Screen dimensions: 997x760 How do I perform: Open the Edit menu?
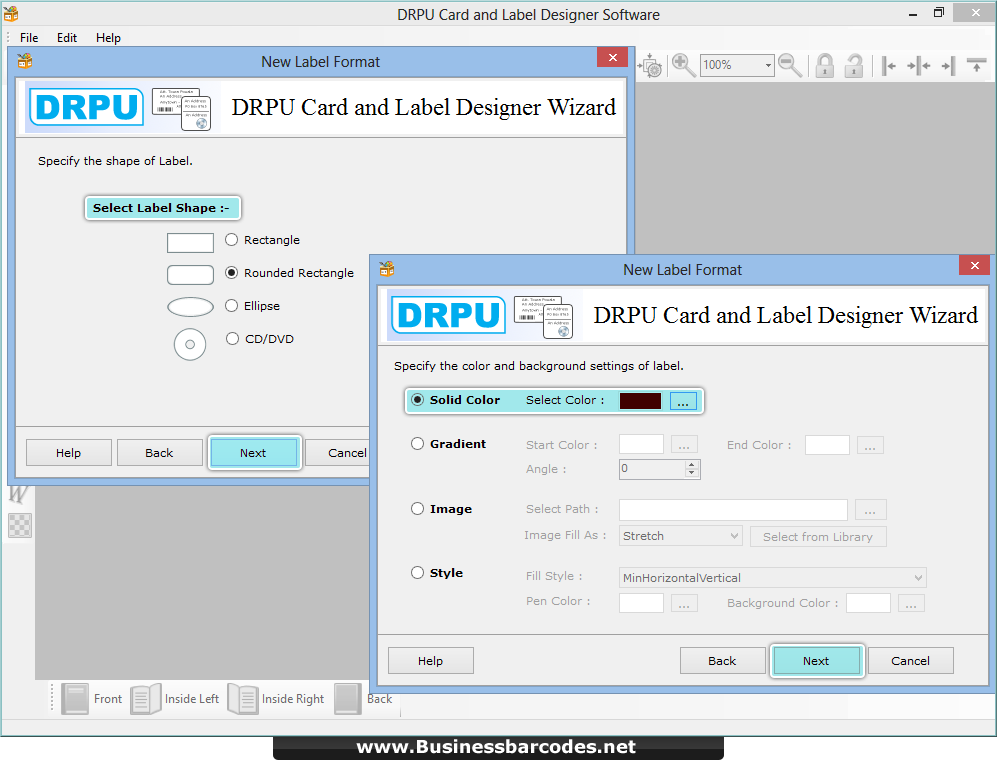[x=67, y=38]
